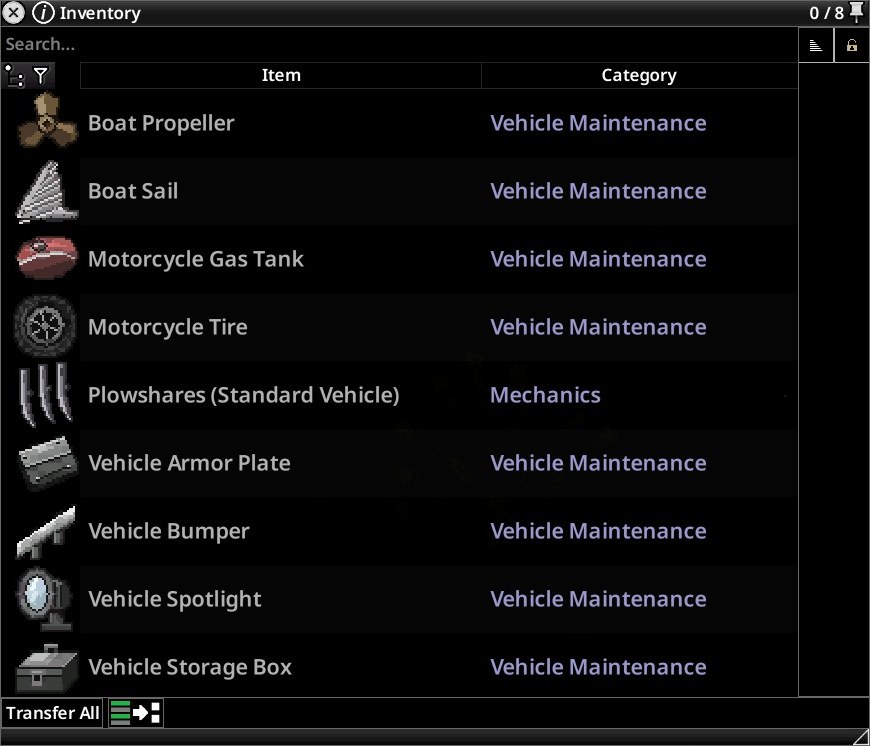Toggle the pin window icon

857,12
